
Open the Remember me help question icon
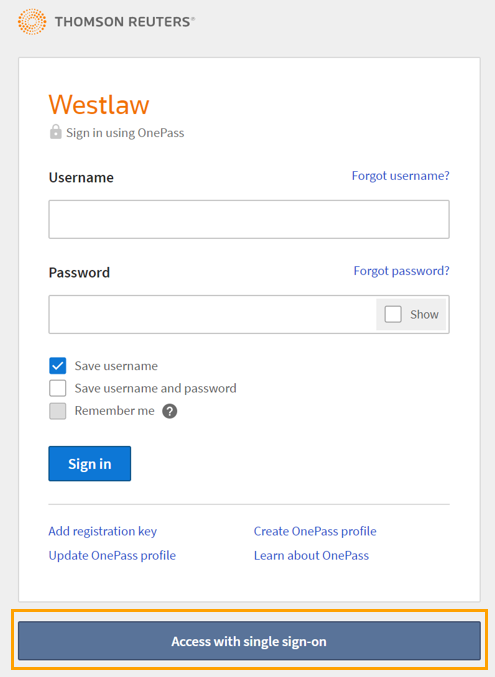169,411
